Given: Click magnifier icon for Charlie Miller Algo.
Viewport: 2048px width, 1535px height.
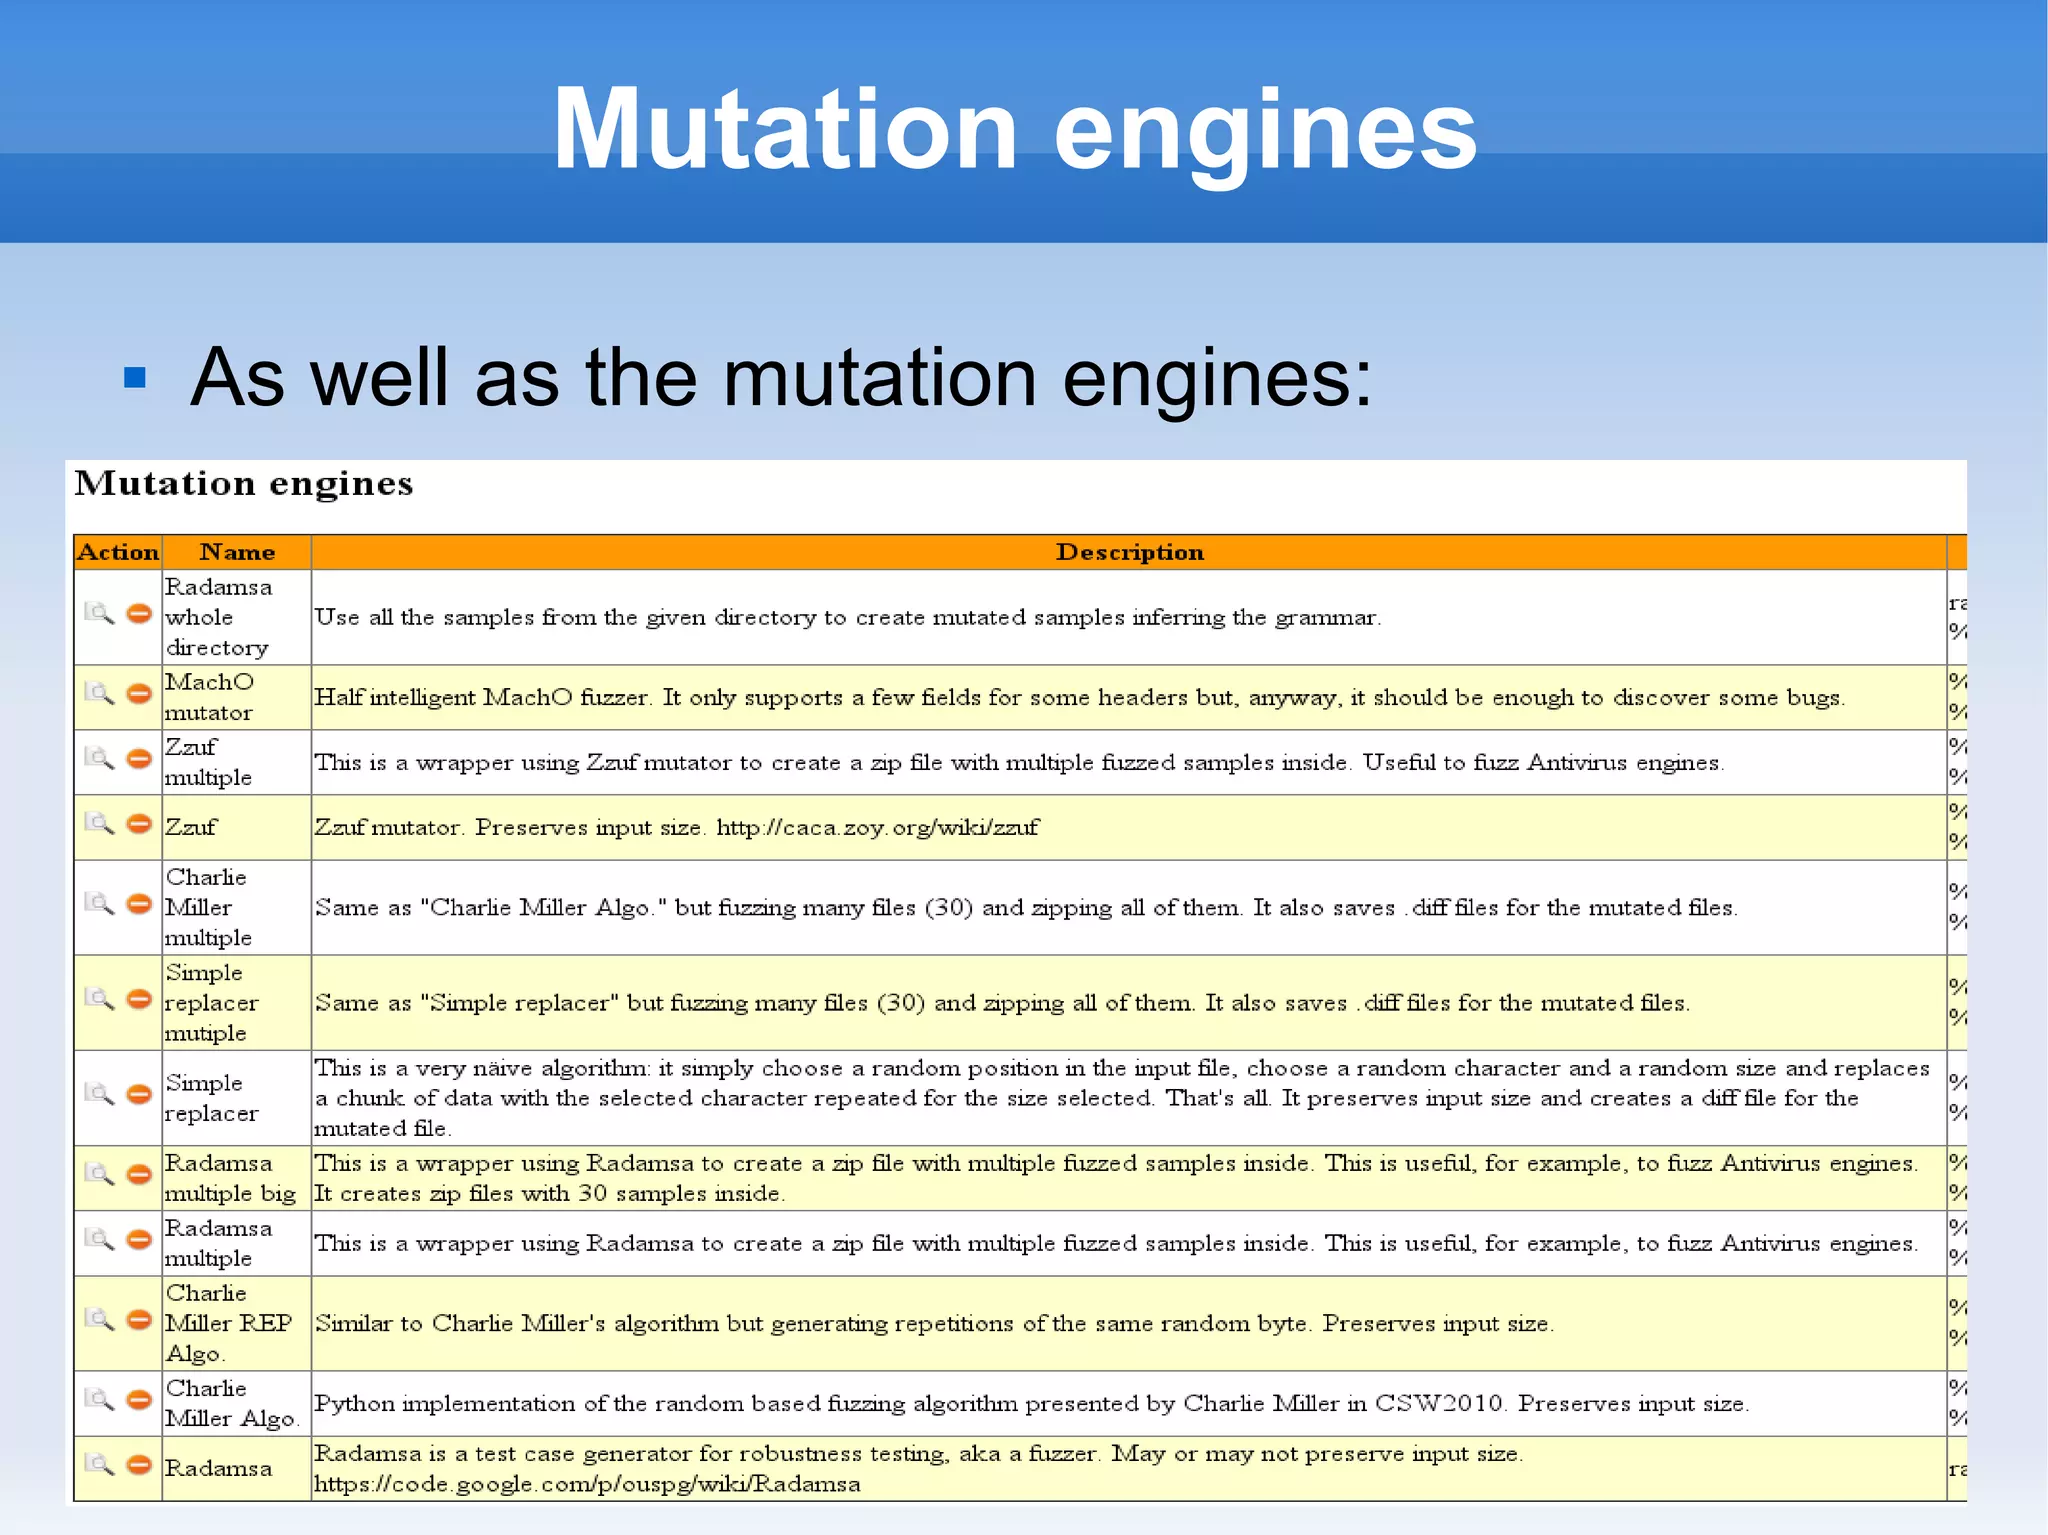Looking at the screenshot, I should [x=99, y=1400].
